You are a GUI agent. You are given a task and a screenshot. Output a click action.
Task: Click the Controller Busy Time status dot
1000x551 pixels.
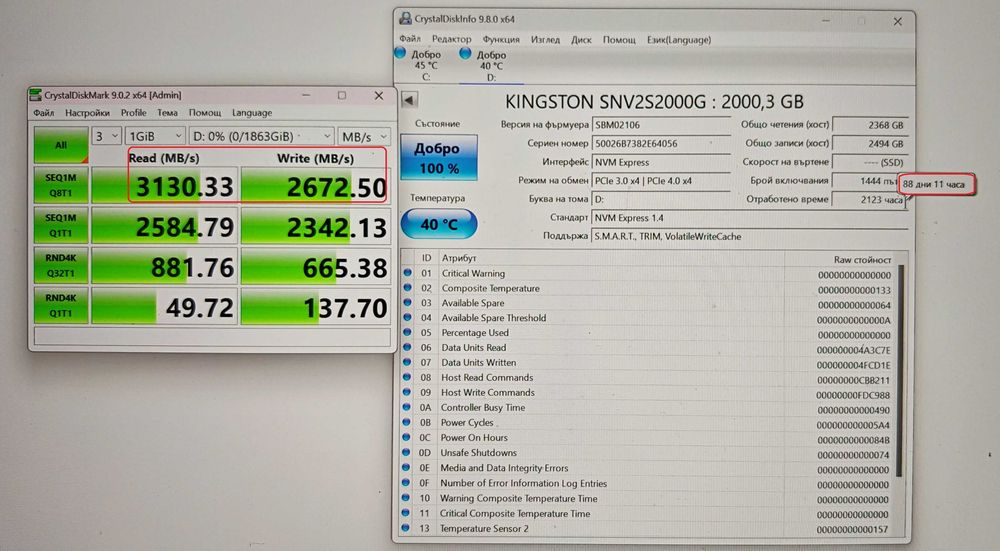pyautogui.click(x=406, y=407)
